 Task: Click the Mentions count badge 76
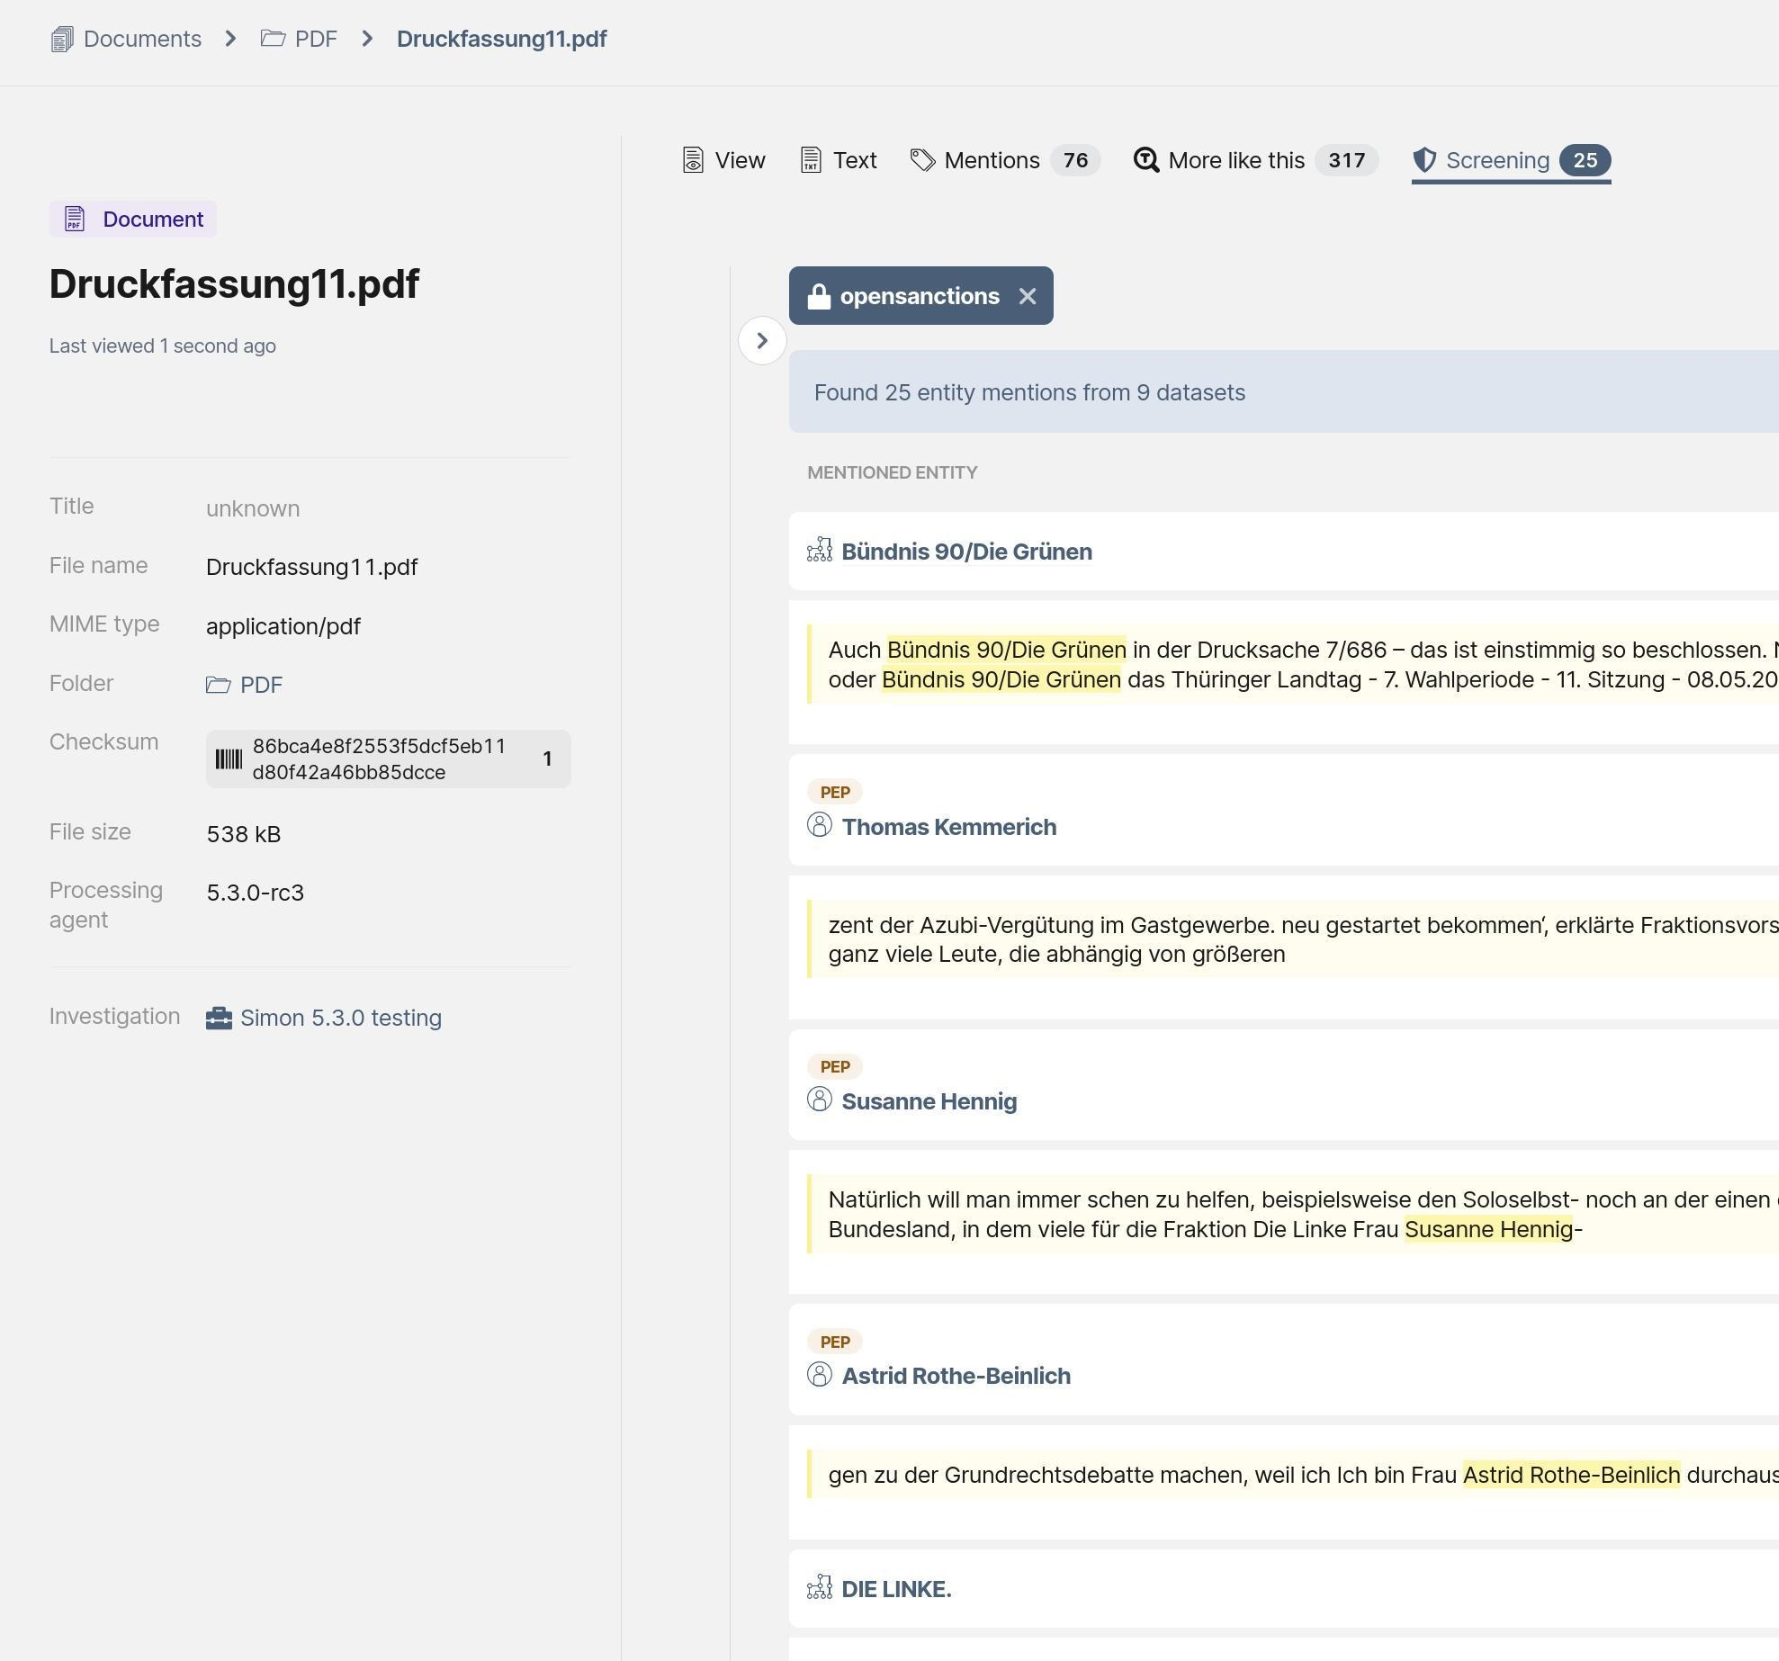click(1075, 160)
